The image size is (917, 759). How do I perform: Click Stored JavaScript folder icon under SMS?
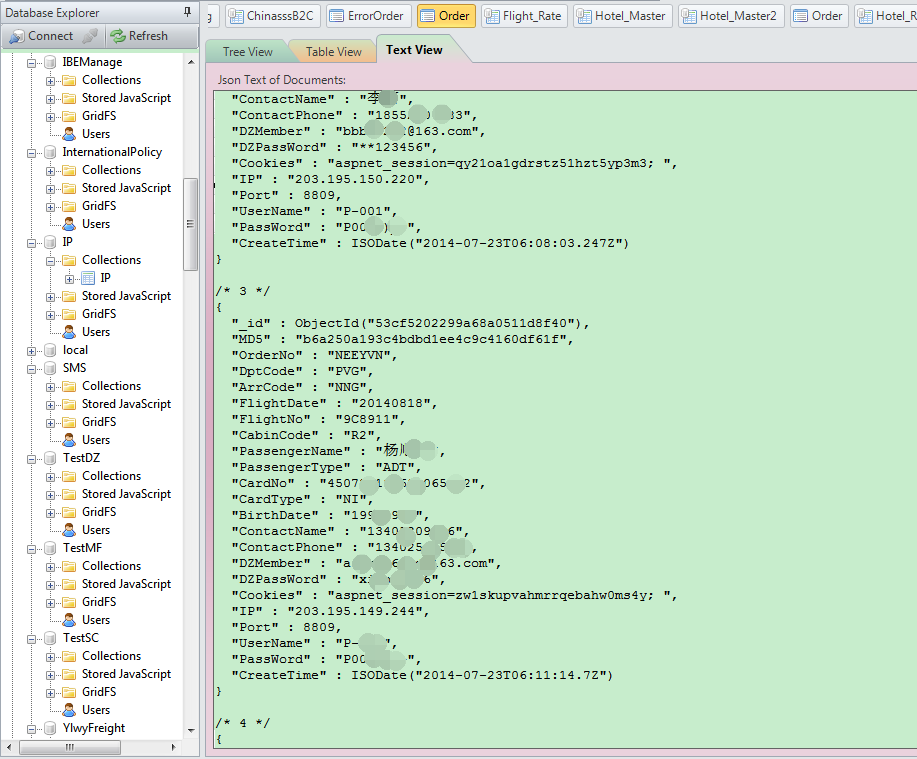[x=69, y=404]
